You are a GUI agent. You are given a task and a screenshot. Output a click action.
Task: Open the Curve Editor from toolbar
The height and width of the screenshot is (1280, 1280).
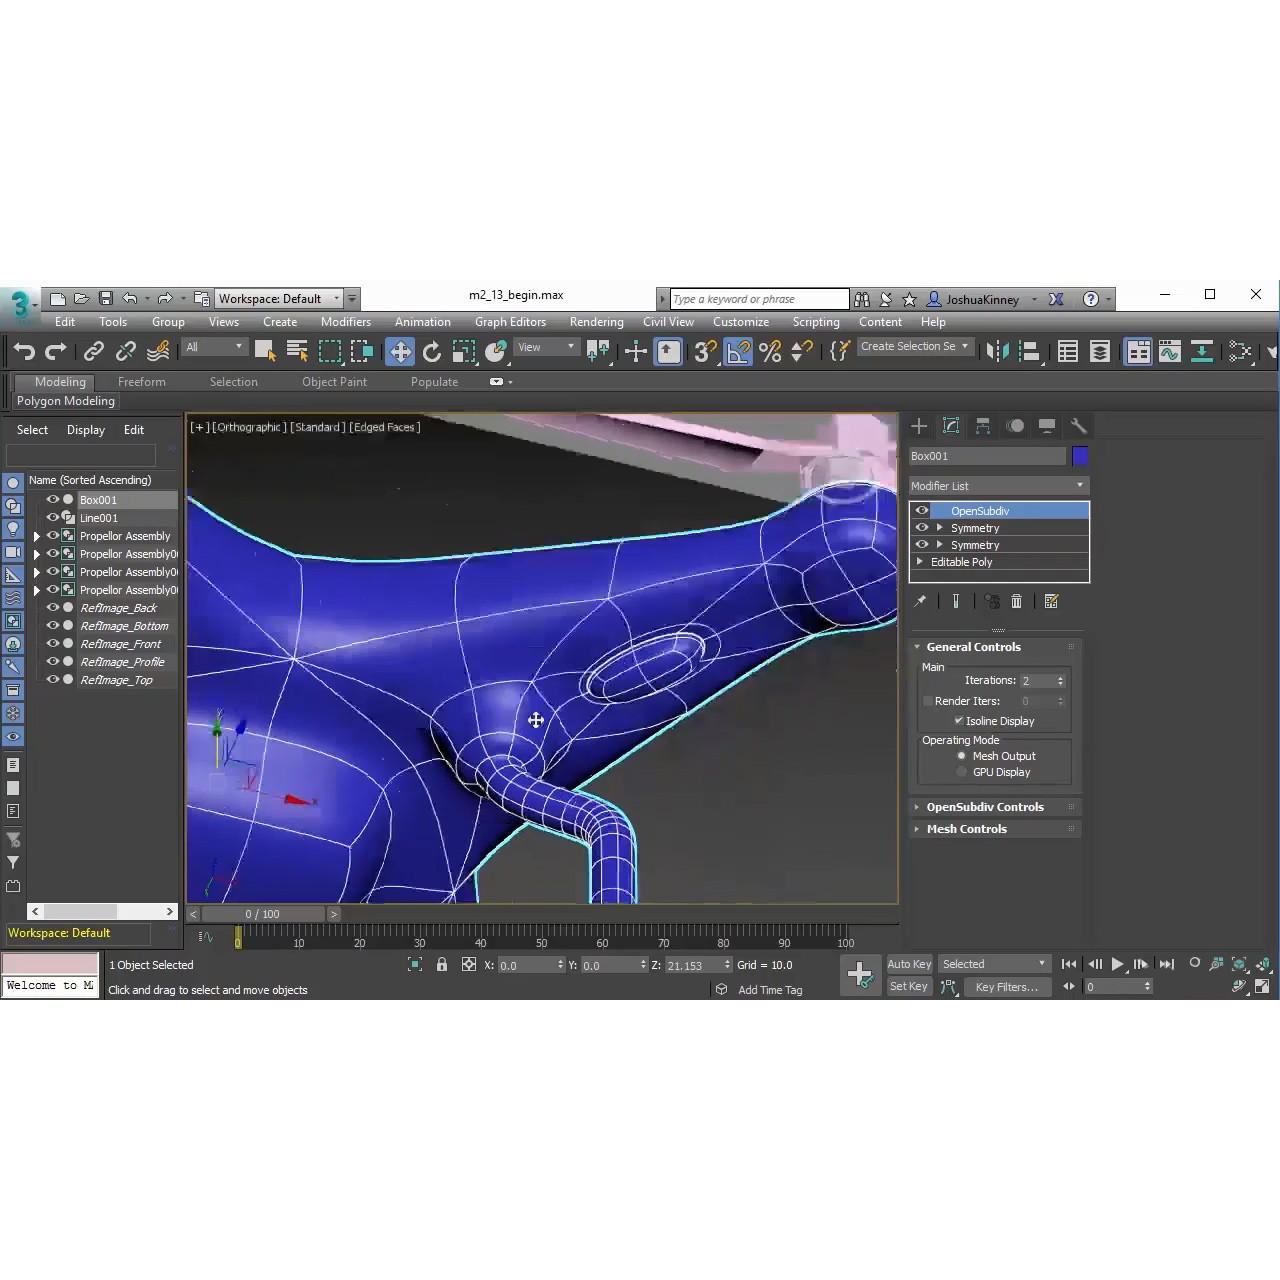tap(1168, 351)
